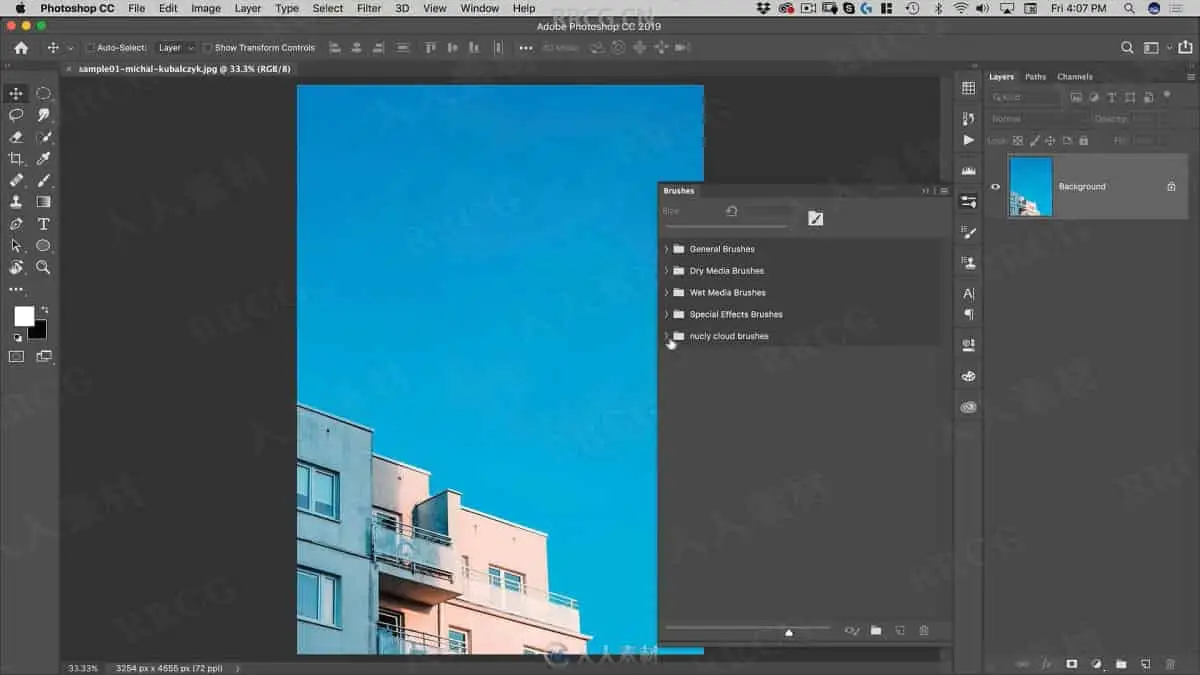Select the Zoom tool in the toolbox

click(44, 267)
